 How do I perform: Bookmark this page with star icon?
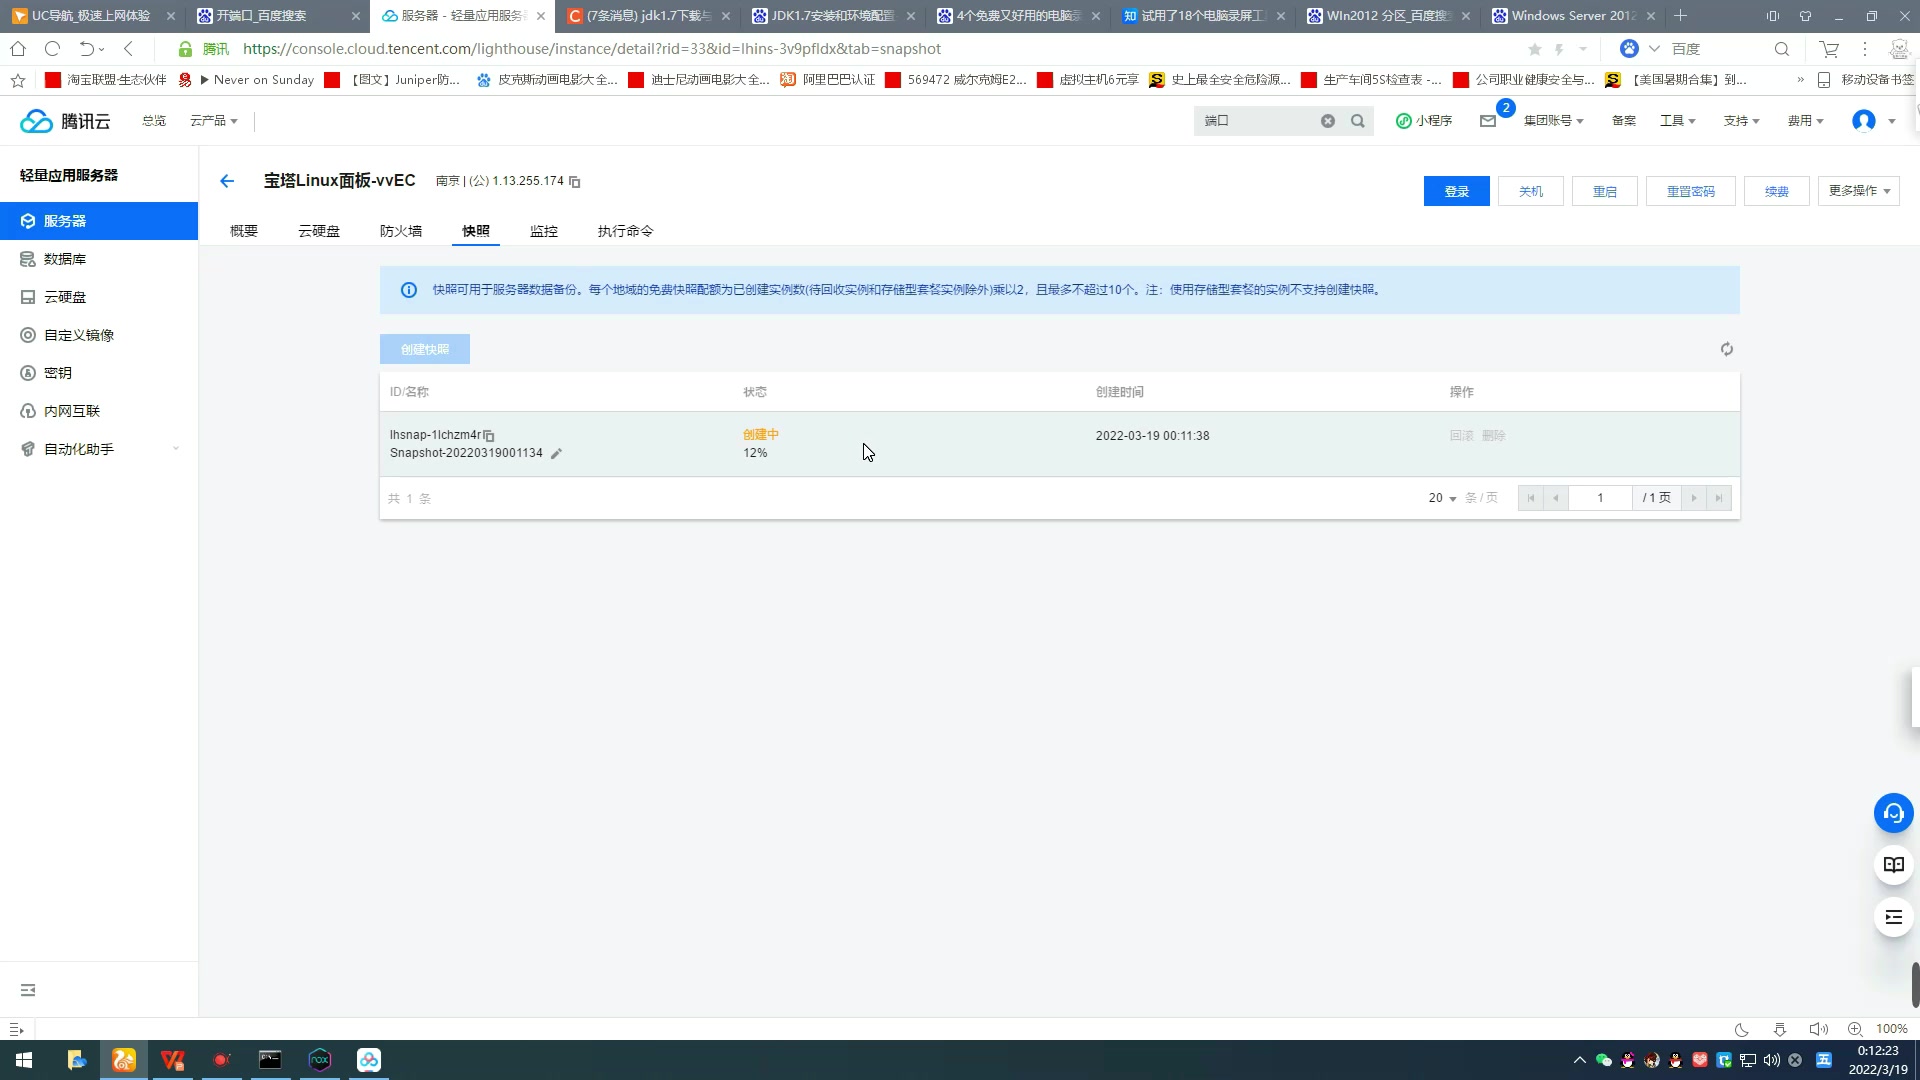[x=1535, y=49]
